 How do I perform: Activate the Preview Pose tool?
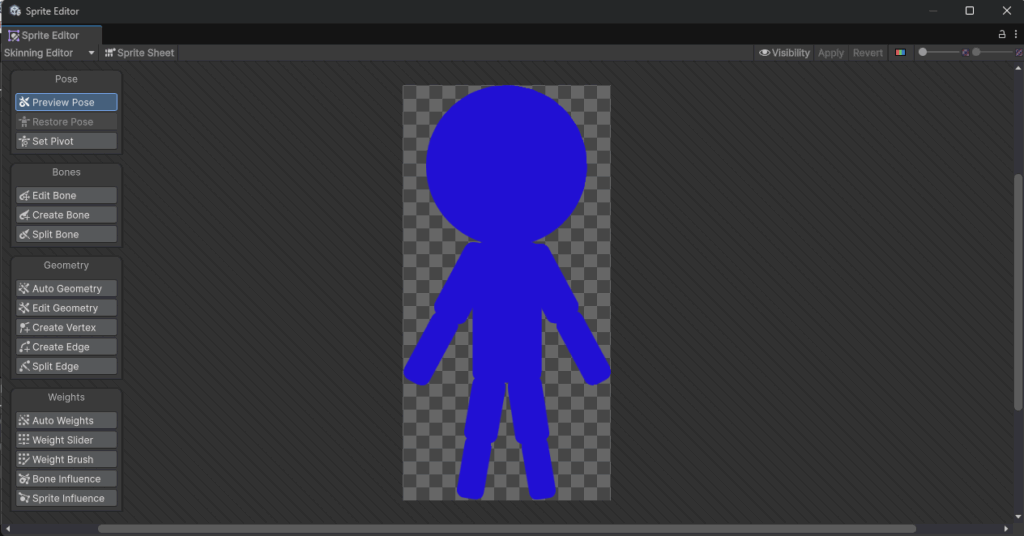click(66, 102)
